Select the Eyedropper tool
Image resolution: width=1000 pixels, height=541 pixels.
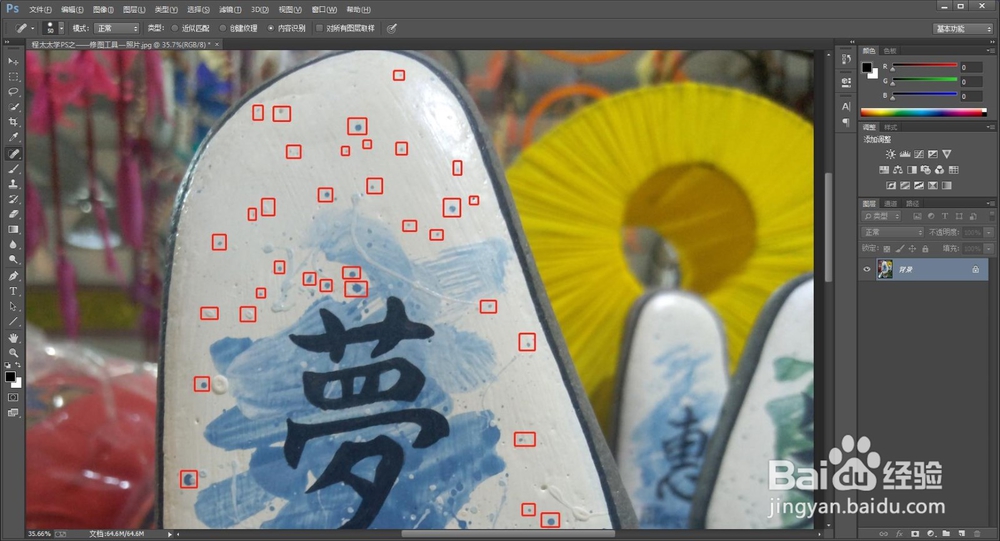(x=13, y=138)
